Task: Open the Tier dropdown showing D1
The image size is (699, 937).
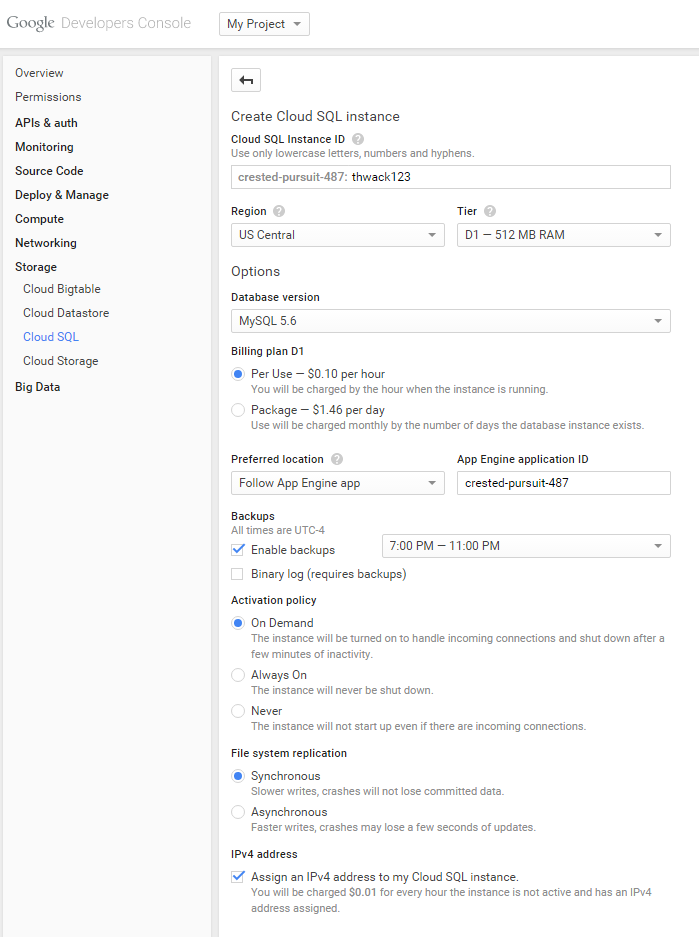Action: pos(563,235)
